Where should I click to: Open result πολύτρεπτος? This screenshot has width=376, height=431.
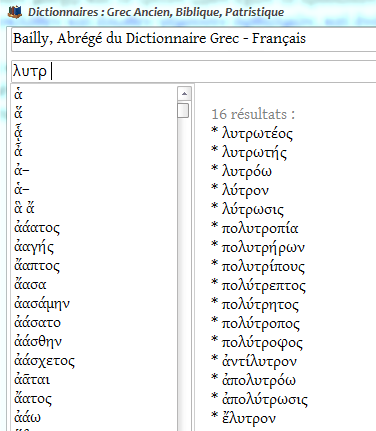[x=263, y=286]
